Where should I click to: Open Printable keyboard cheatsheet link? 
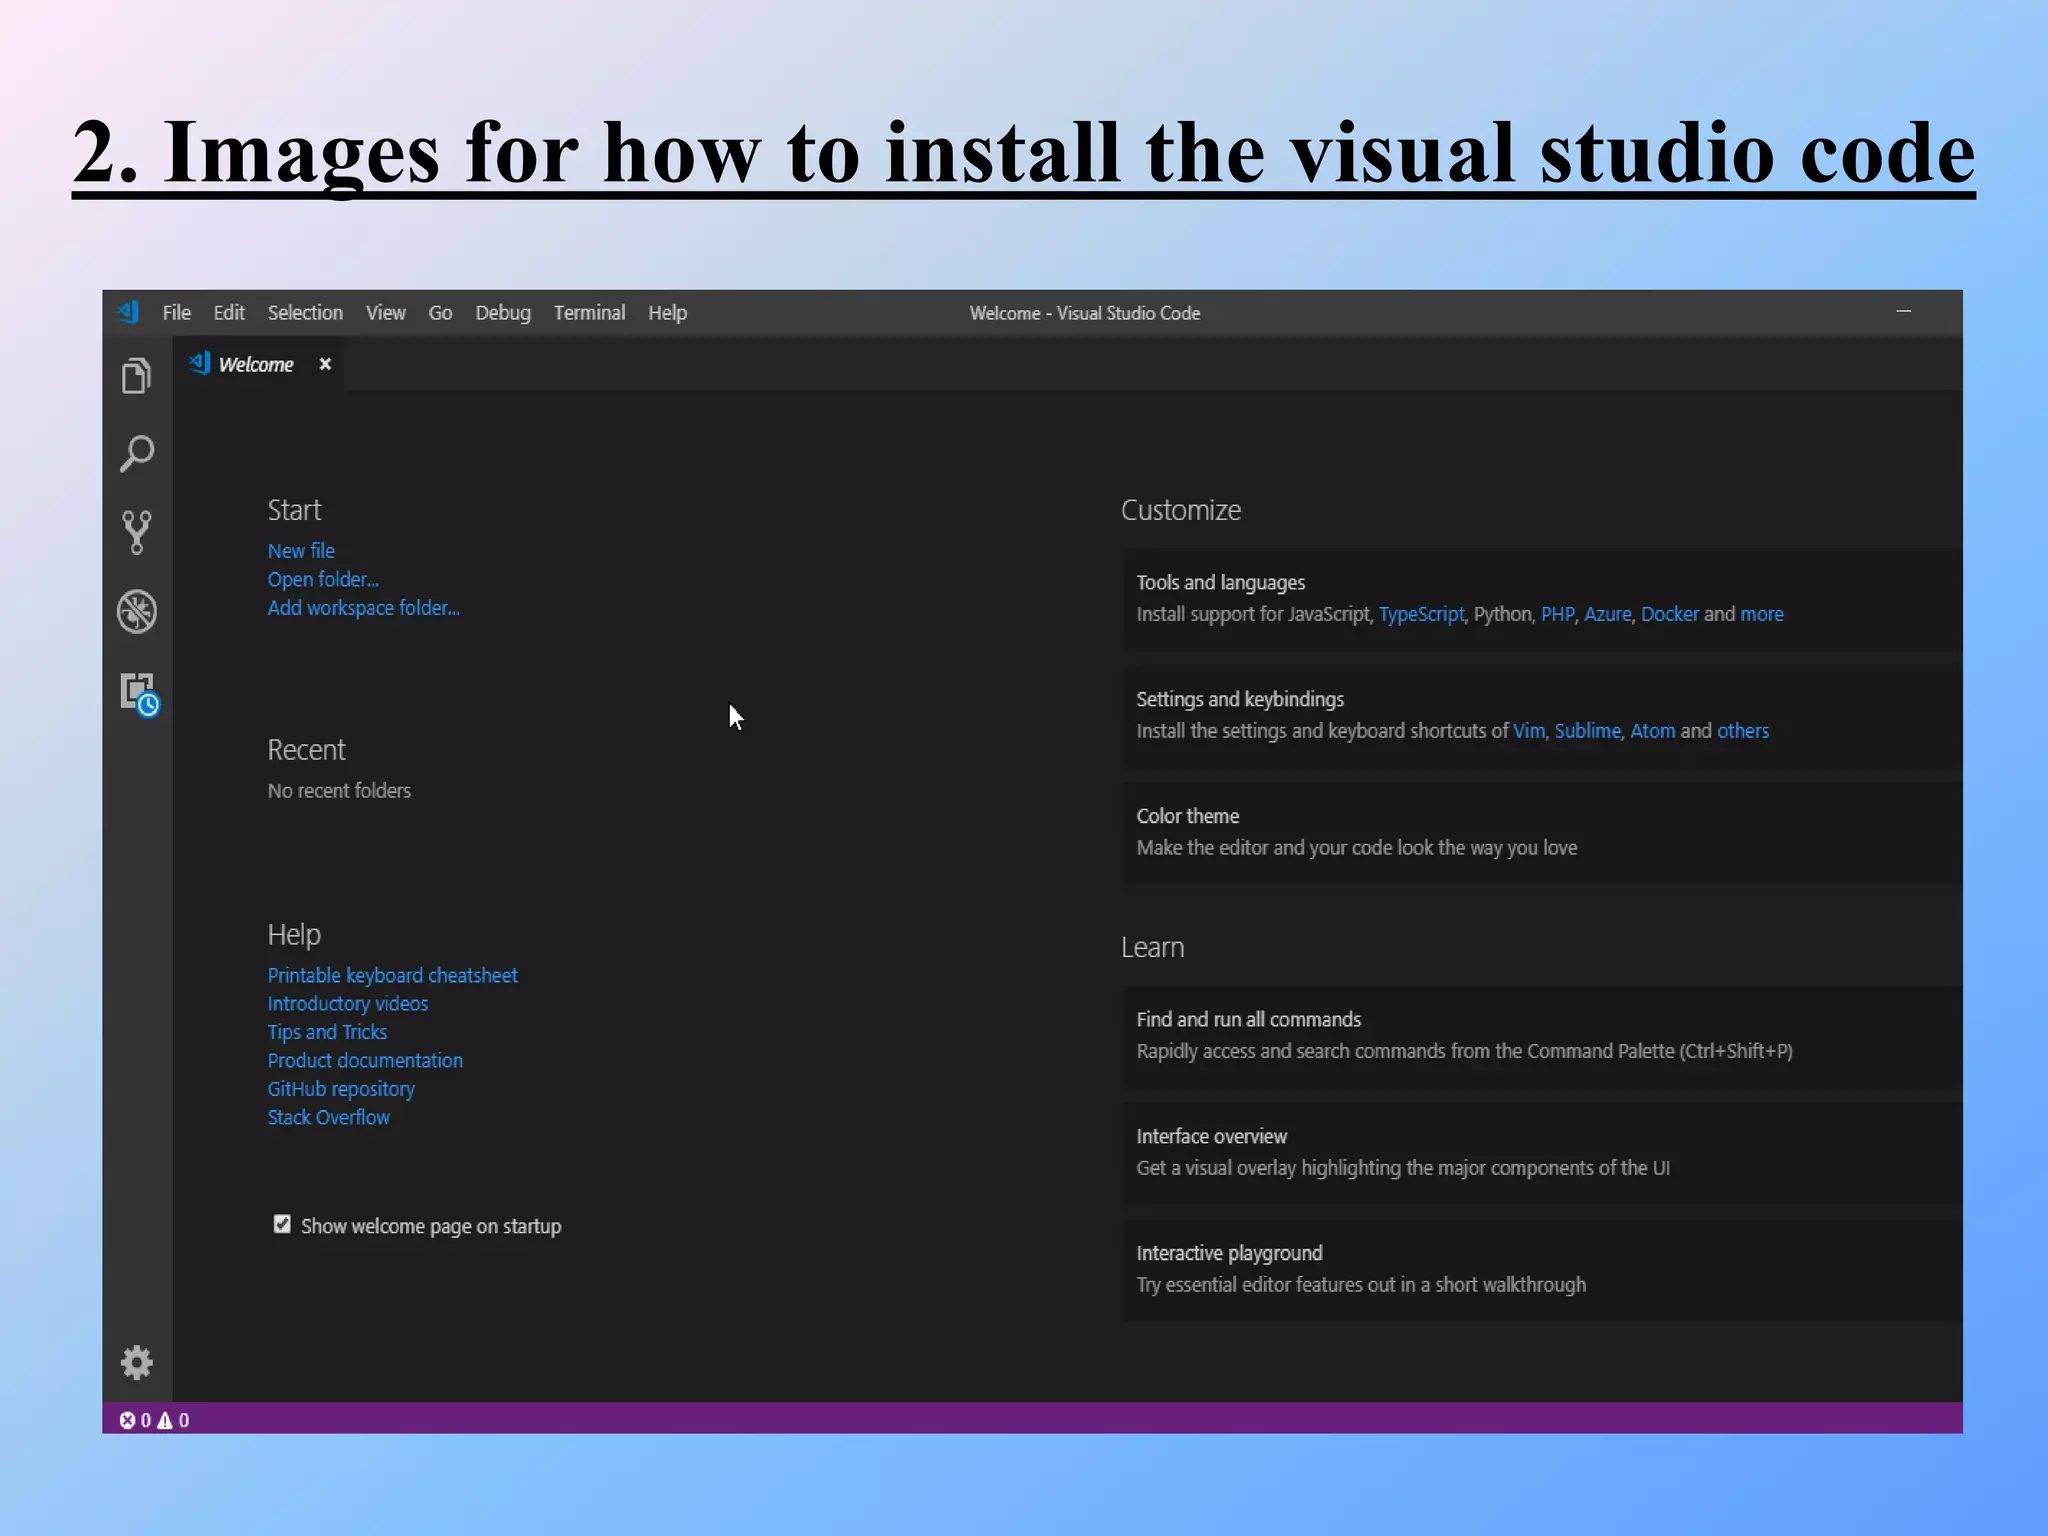coord(392,975)
